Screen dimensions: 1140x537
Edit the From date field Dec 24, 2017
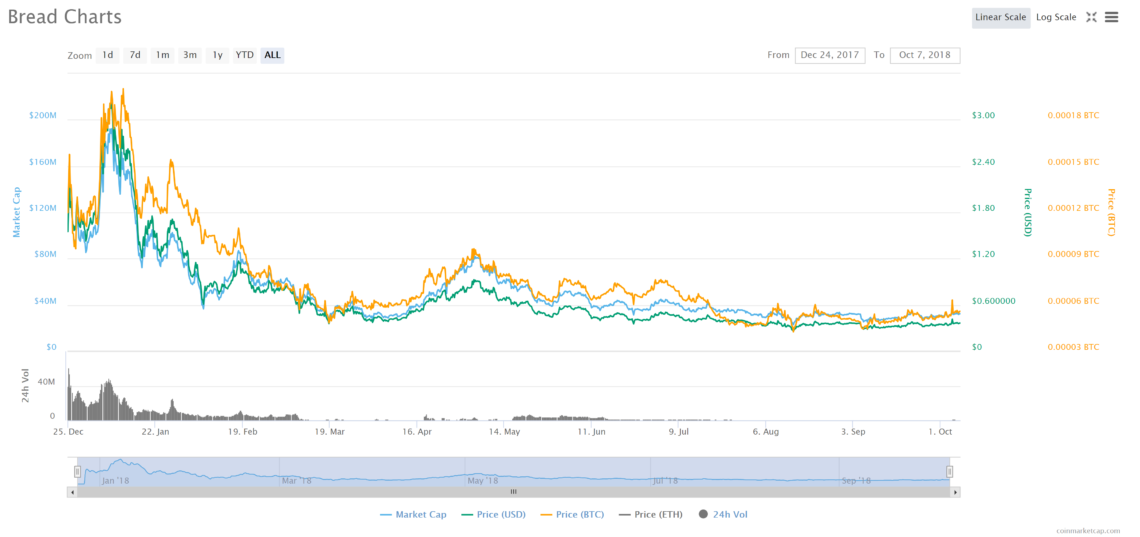[x=830, y=55]
